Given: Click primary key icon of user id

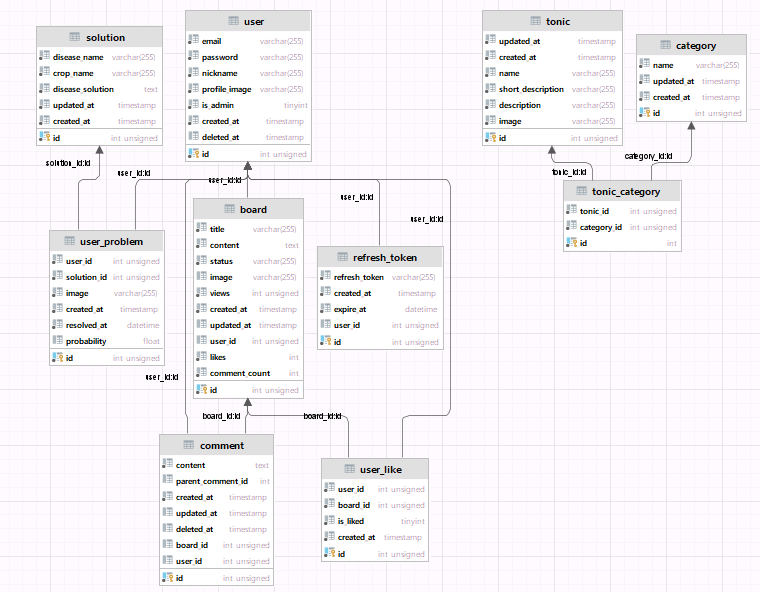Looking at the screenshot, I should (193, 153).
